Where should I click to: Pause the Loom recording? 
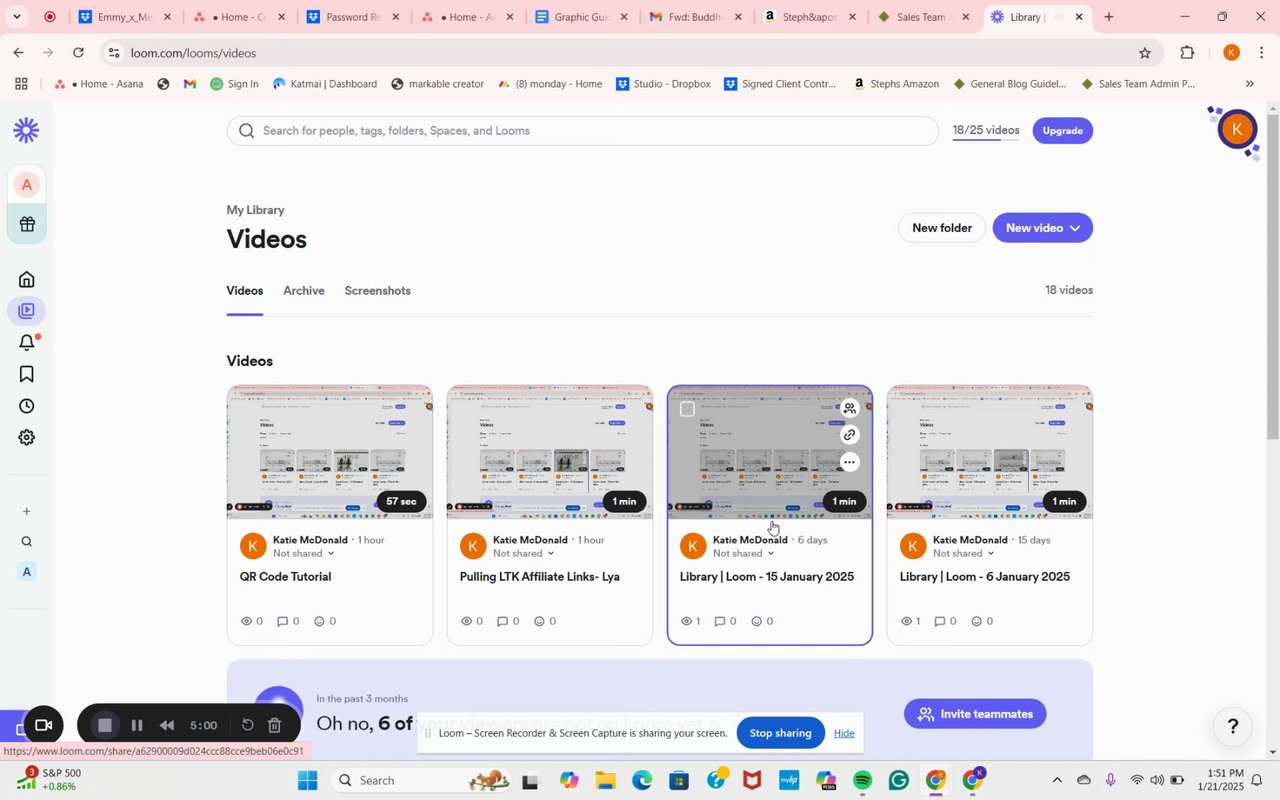137,725
